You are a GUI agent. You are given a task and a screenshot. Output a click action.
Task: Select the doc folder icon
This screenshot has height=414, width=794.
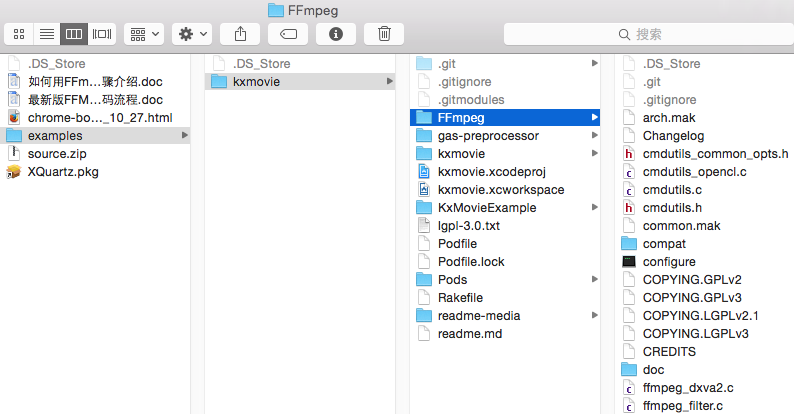point(629,369)
